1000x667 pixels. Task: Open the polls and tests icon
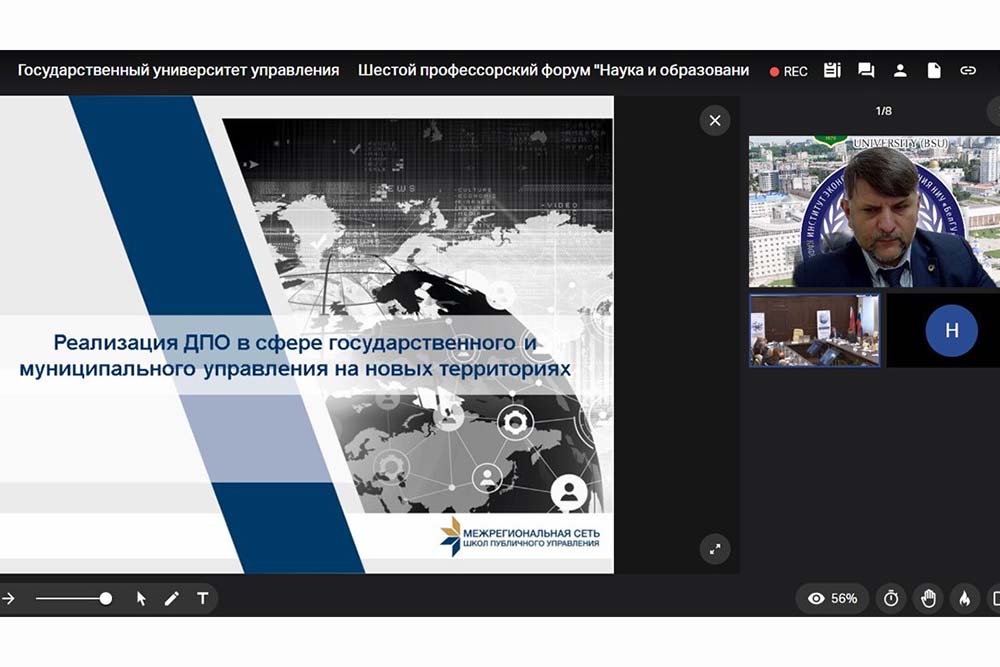tap(832, 70)
